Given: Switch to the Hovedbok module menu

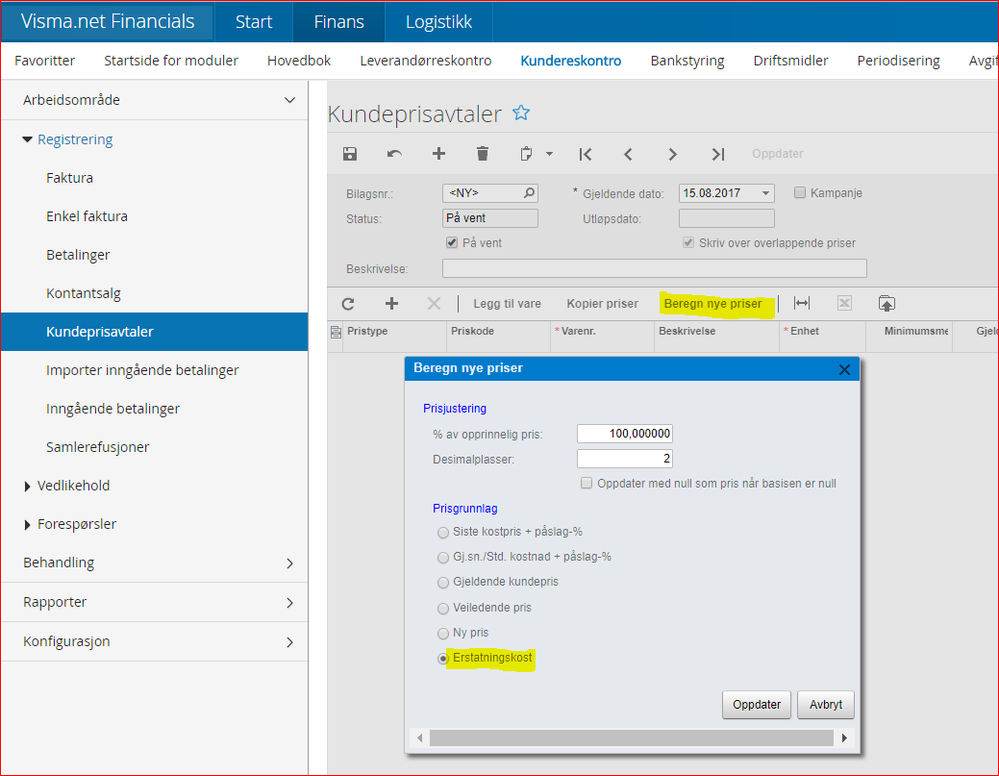Looking at the screenshot, I should (299, 61).
